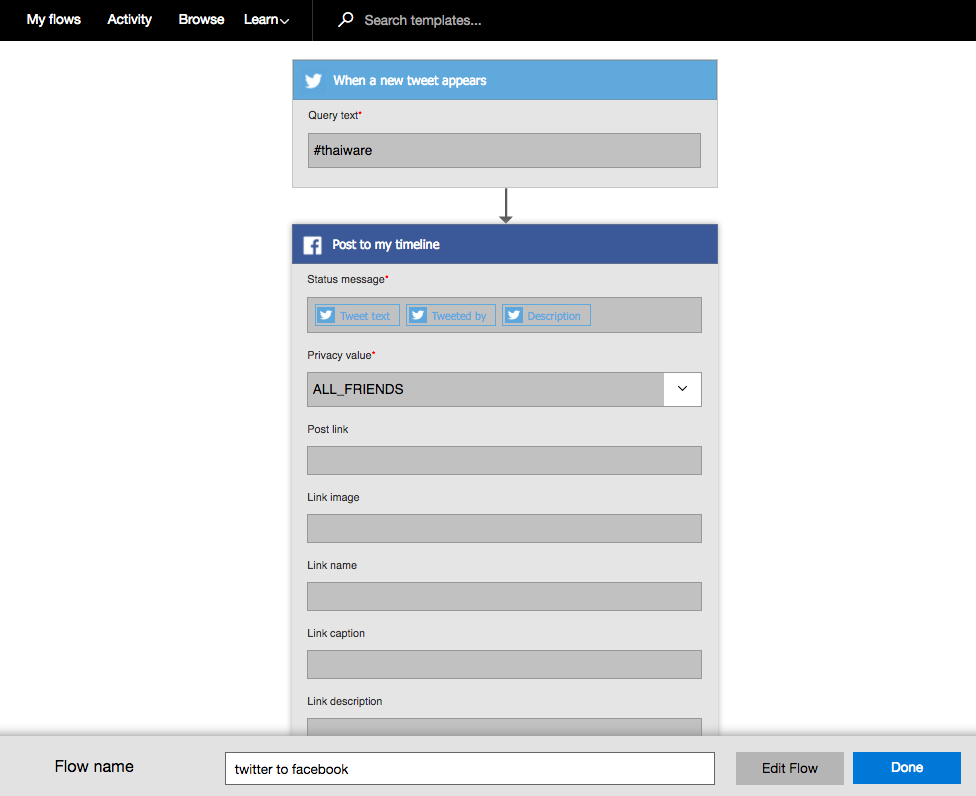Open the ALL_FRIENDS privacy combo box
The width and height of the screenshot is (976, 796).
tap(504, 389)
